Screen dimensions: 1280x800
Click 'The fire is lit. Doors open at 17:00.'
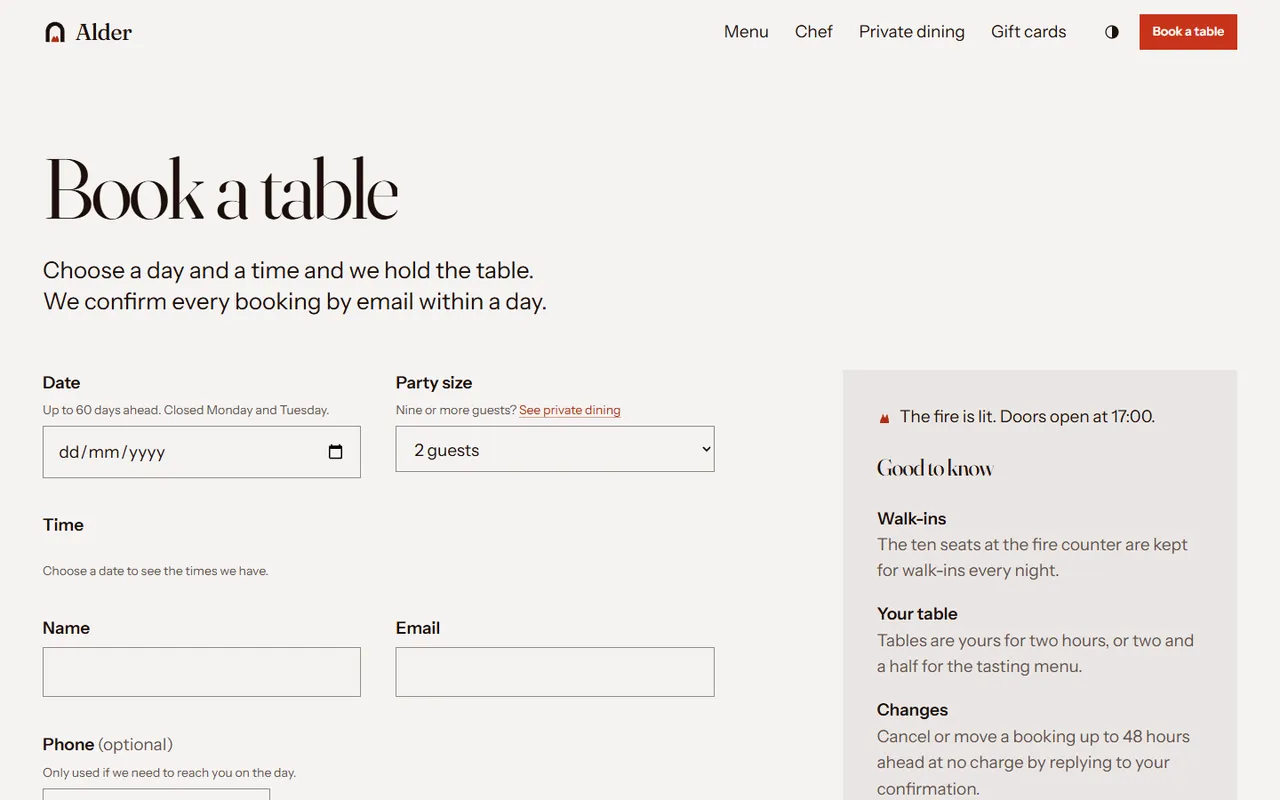pos(1027,417)
